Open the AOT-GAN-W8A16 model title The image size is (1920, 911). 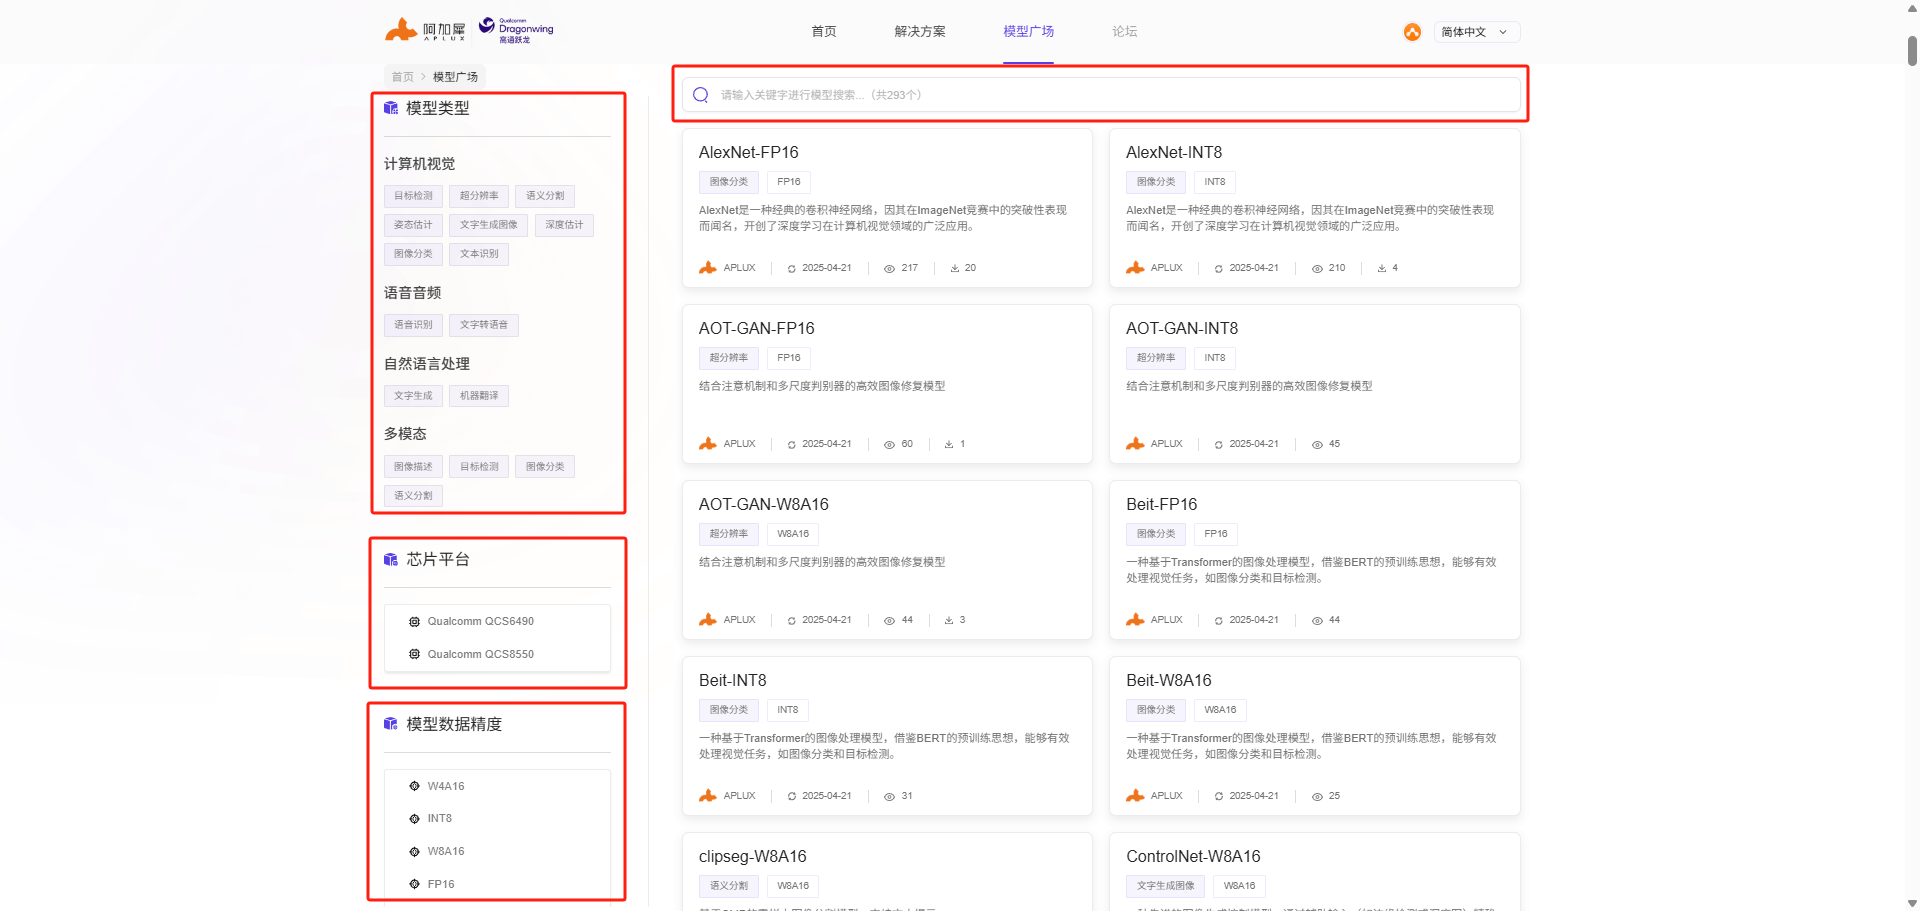763,504
